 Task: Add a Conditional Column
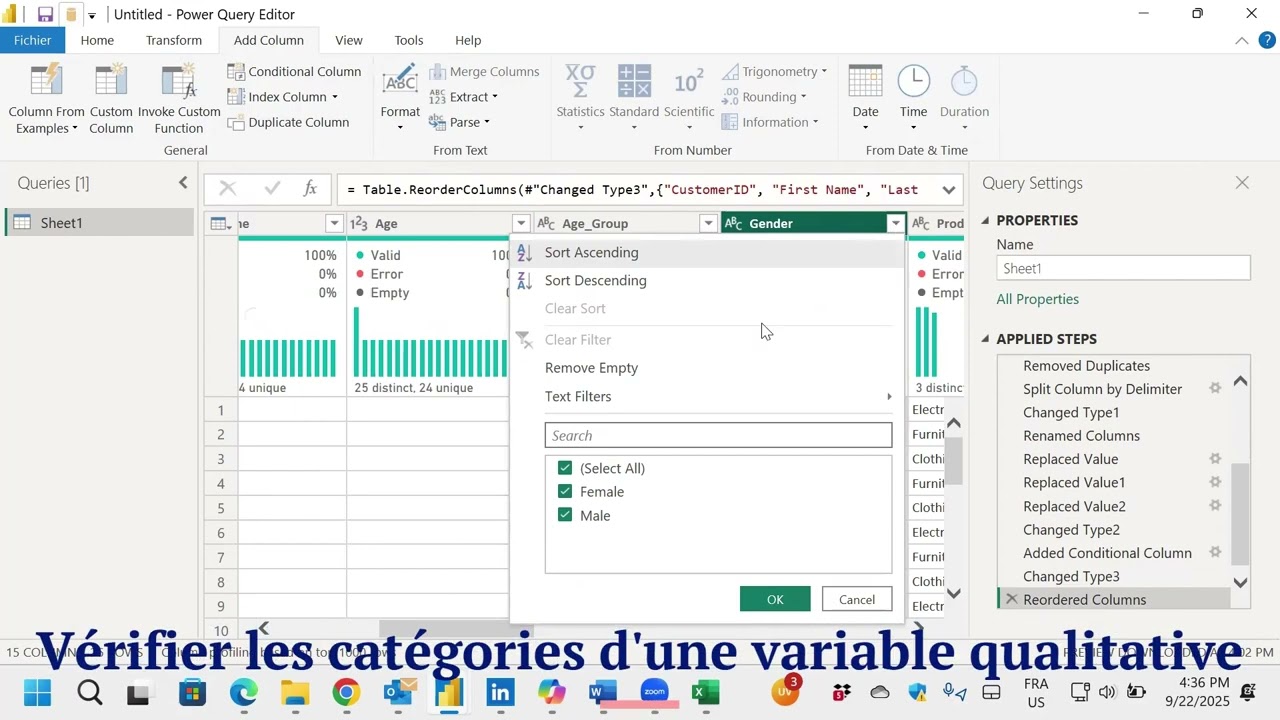(x=295, y=71)
